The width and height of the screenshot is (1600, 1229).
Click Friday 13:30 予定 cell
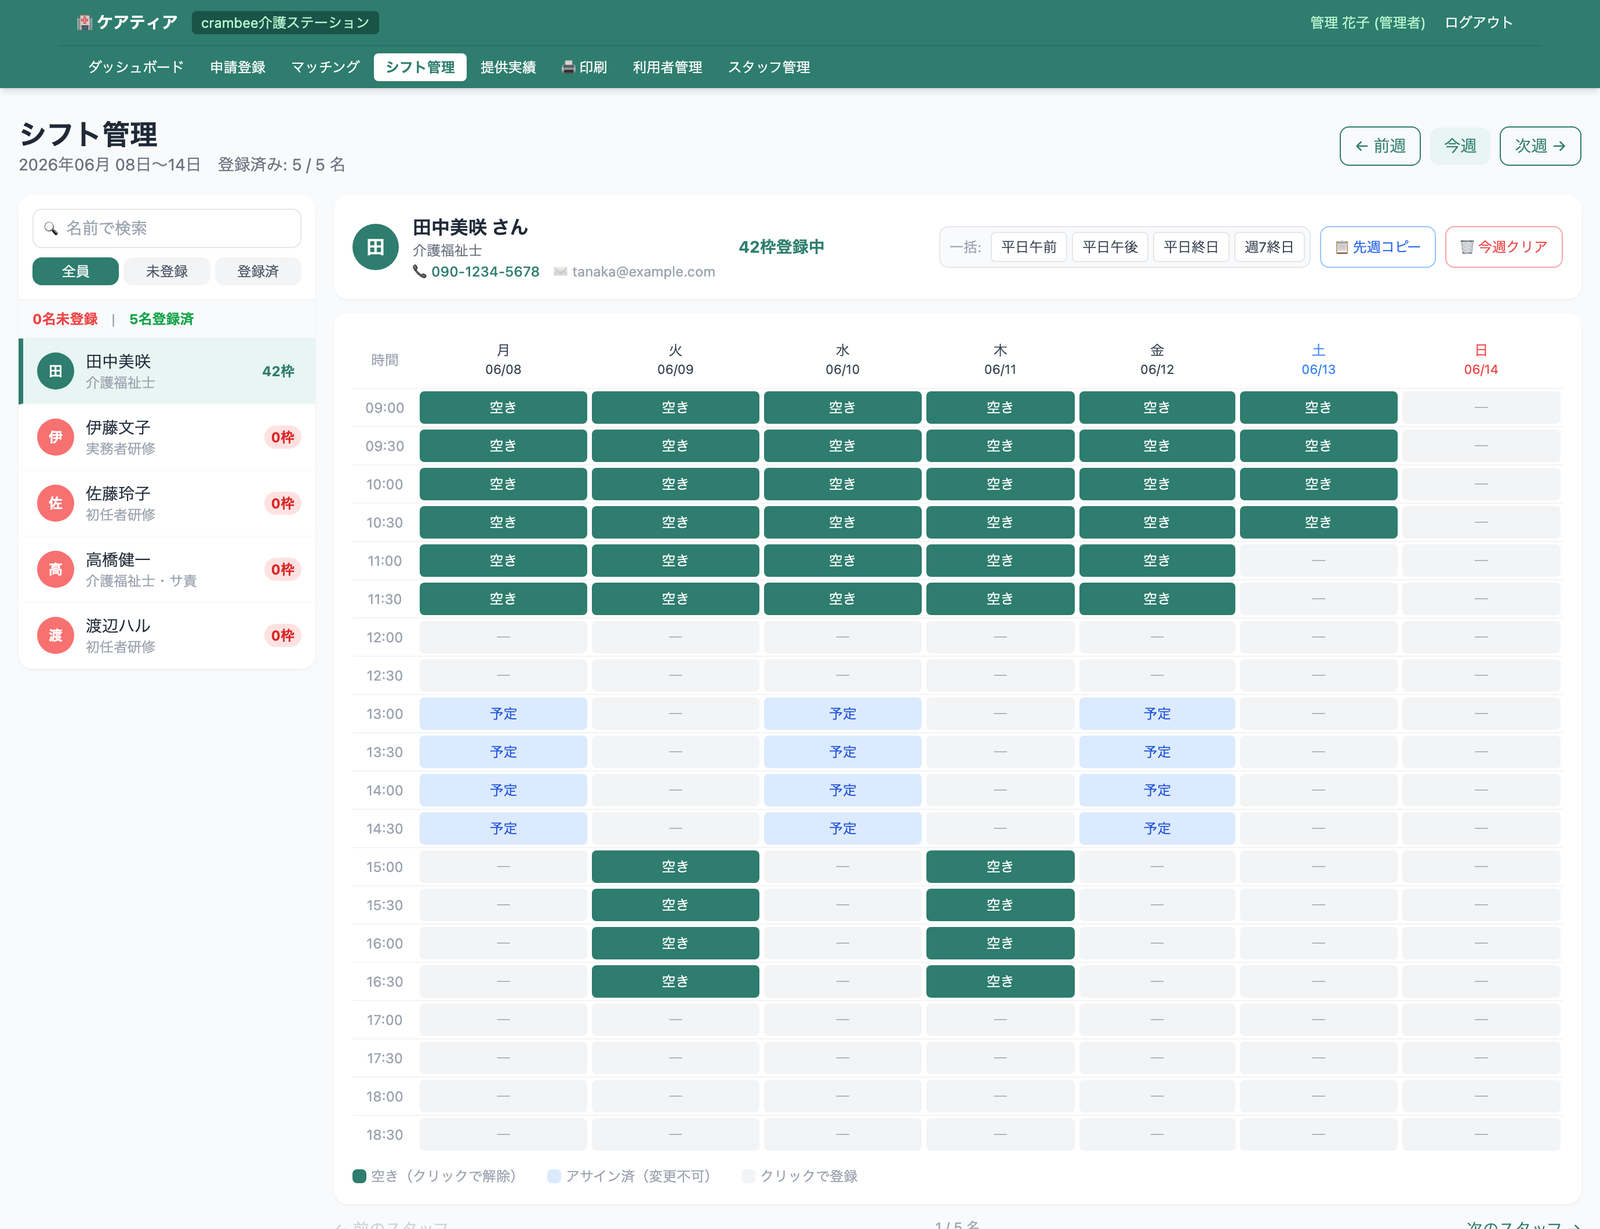(x=1157, y=752)
